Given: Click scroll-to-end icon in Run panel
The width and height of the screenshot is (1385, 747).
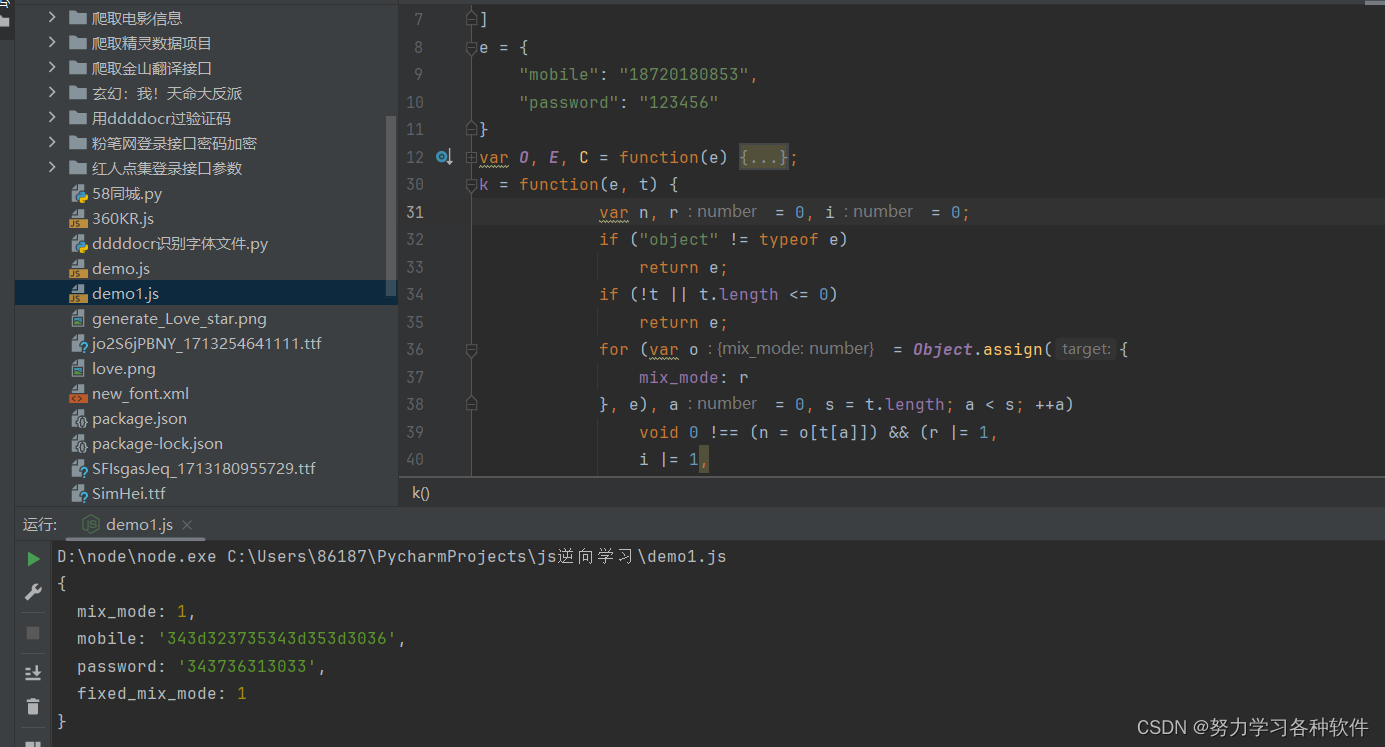Looking at the screenshot, I should coord(33,673).
